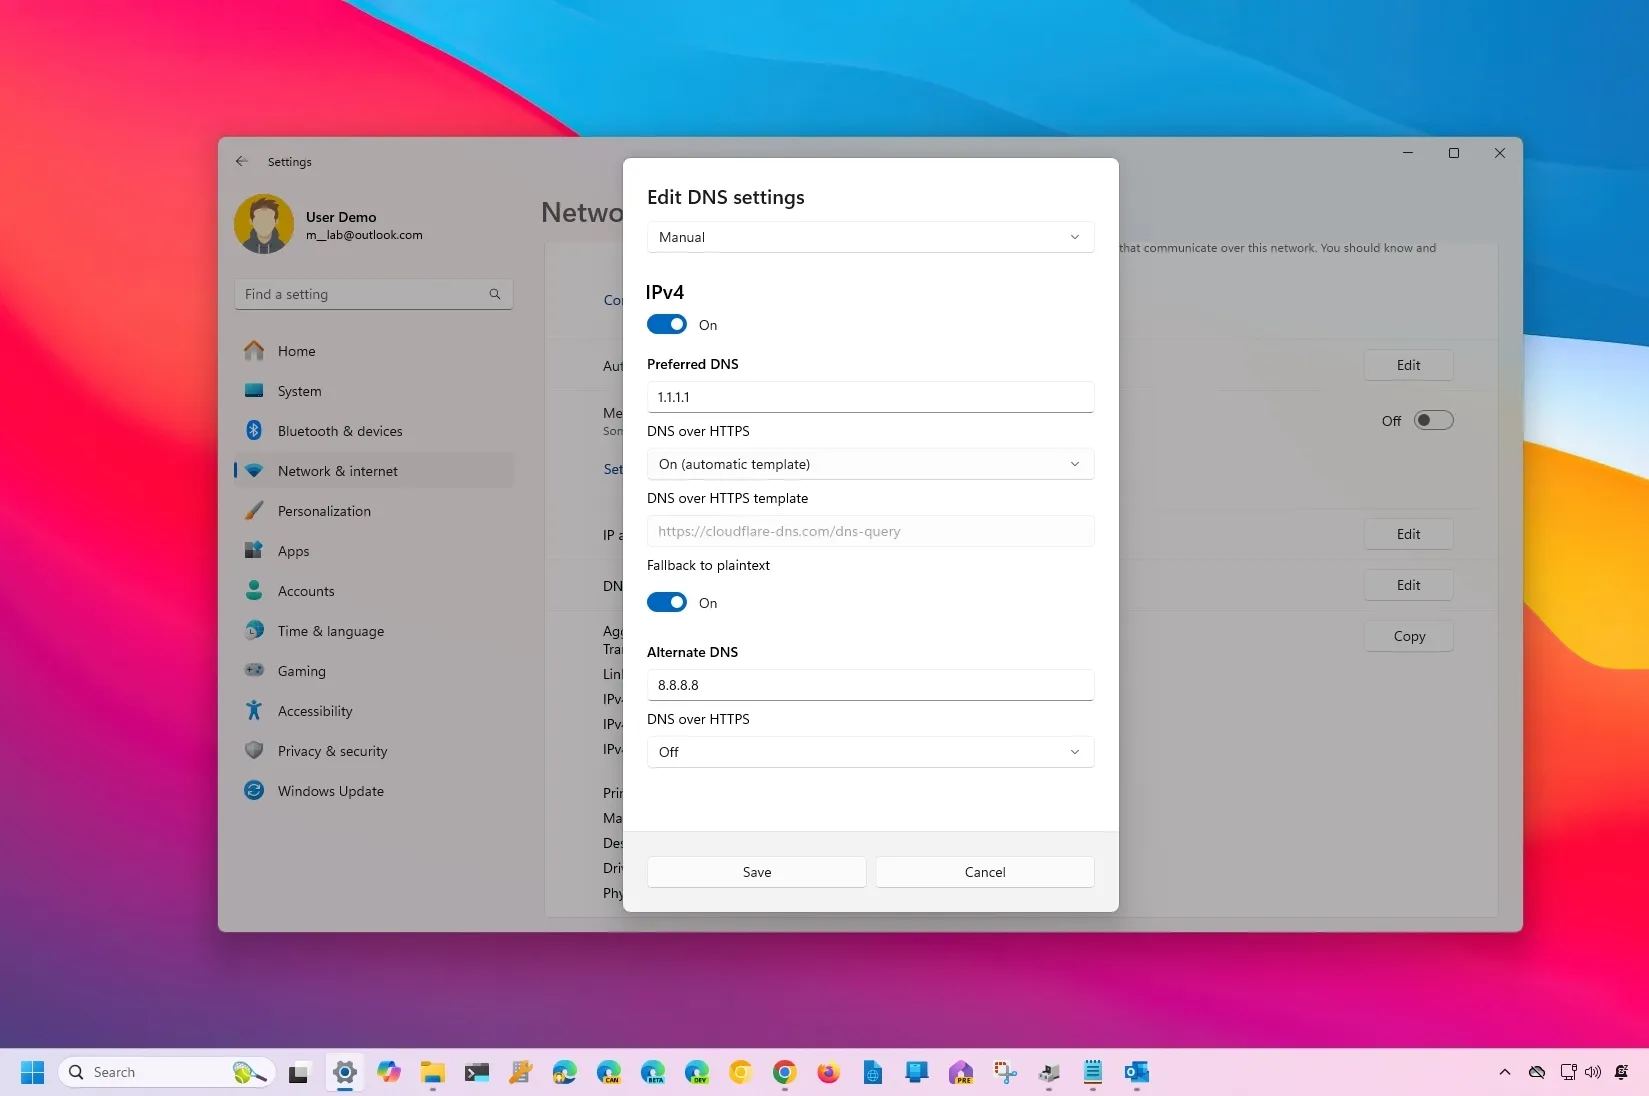Disable the Fallback to plaintext toggle
This screenshot has width=1649, height=1096.
[667, 602]
